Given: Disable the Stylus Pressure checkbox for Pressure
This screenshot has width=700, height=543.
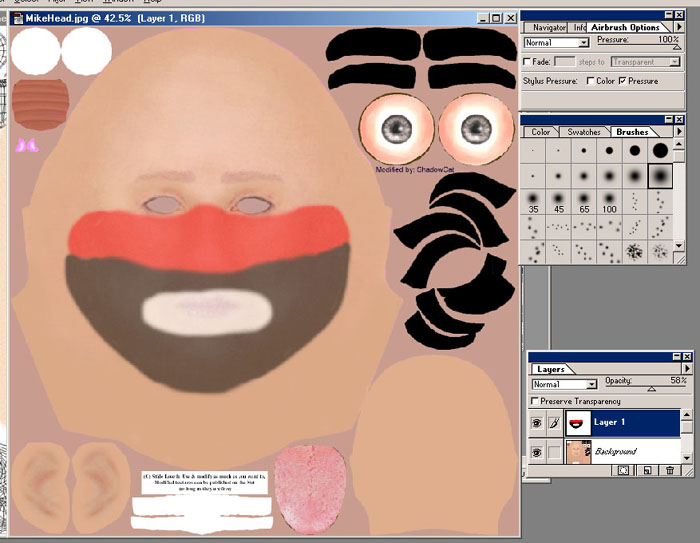Looking at the screenshot, I should point(623,80).
